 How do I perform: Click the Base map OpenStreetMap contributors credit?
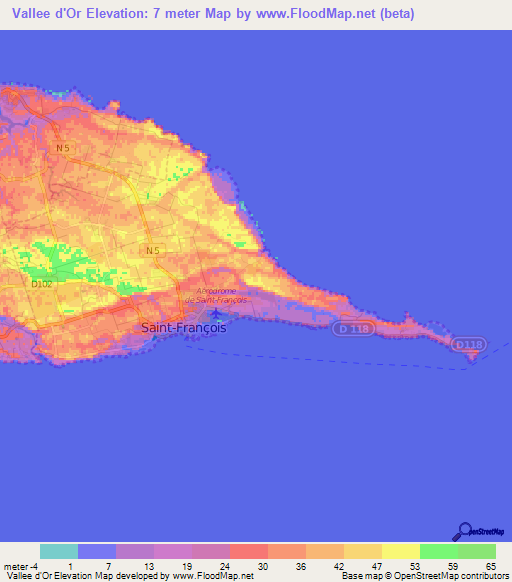coord(425,576)
